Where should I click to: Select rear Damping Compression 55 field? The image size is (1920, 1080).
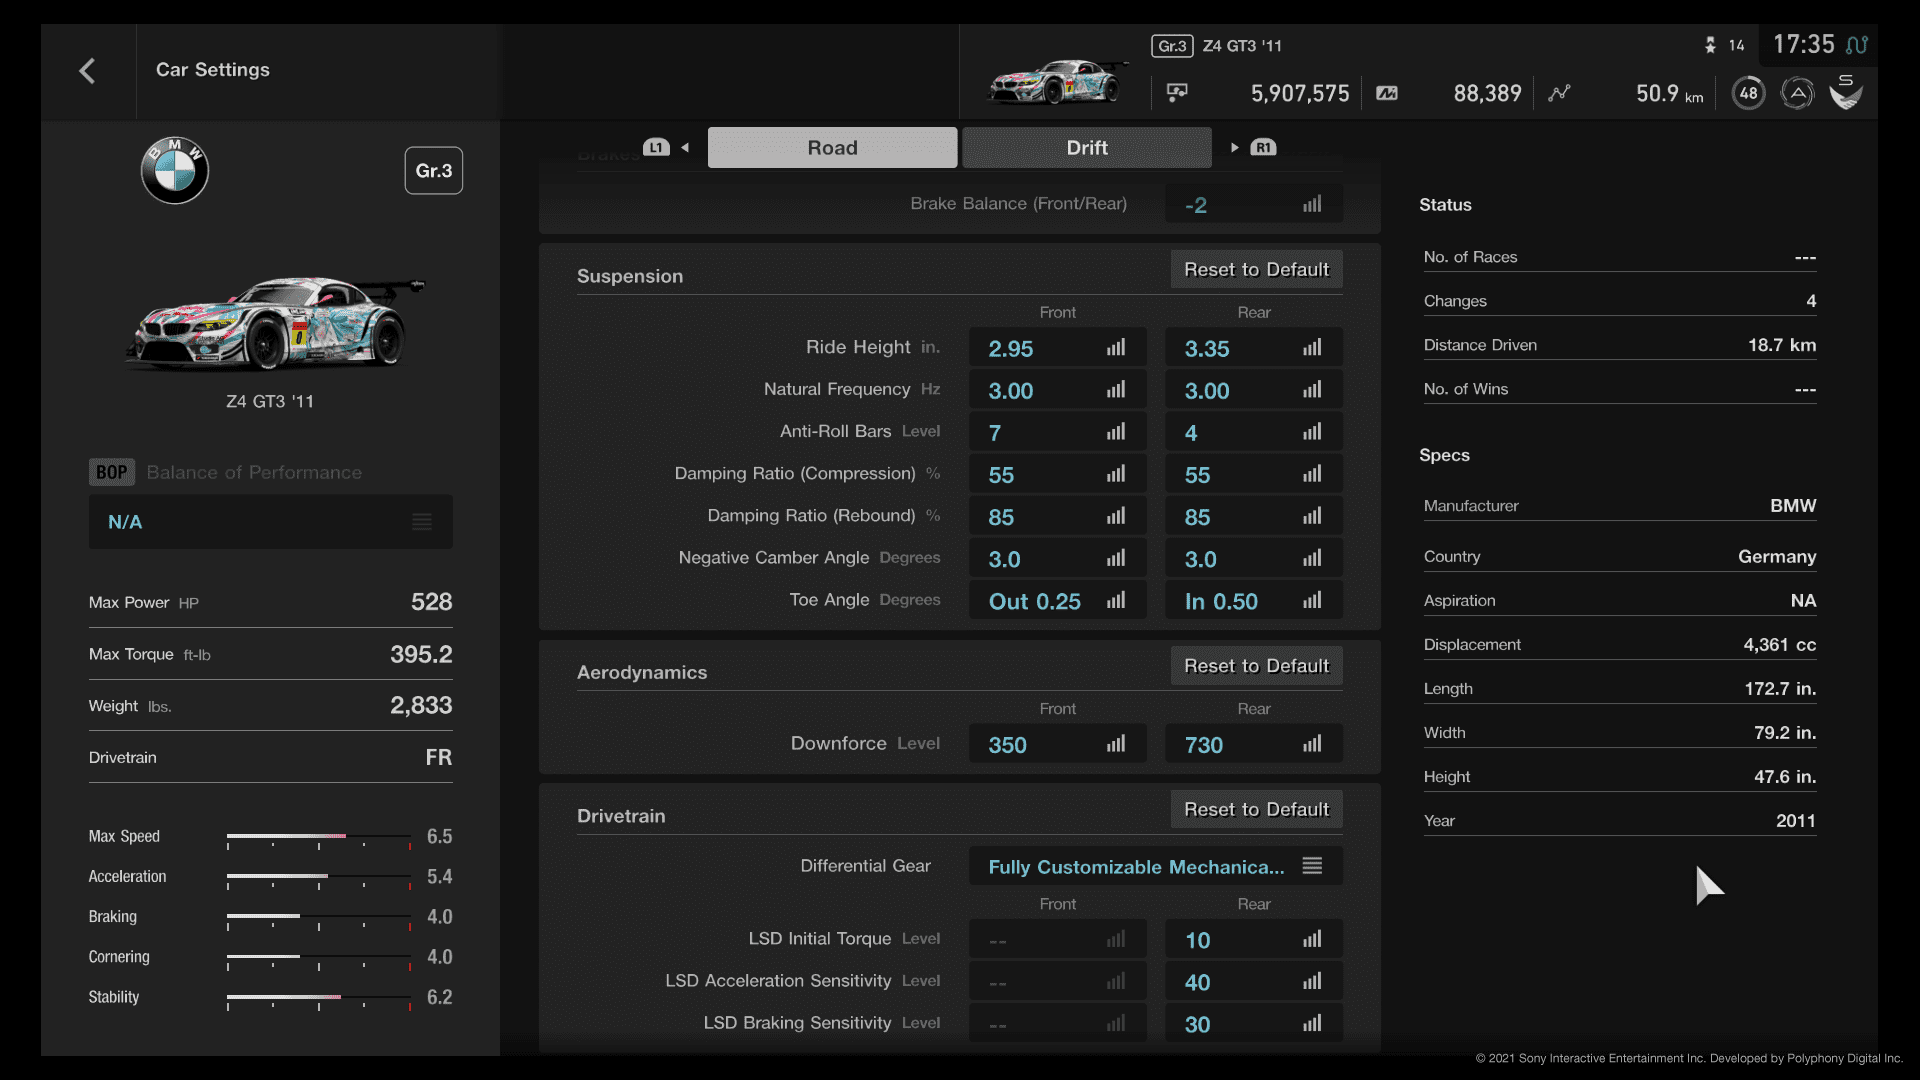coord(1254,474)
